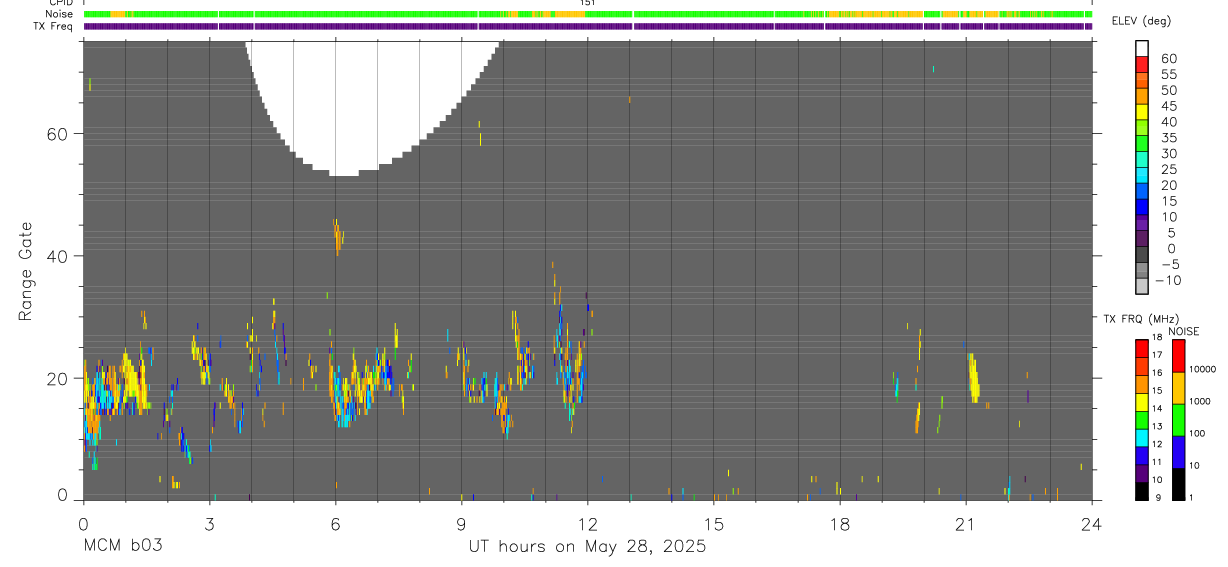Pick the white top swatch of ELEV bar
Screen dimensions: 1228x567
[1141, 48]
